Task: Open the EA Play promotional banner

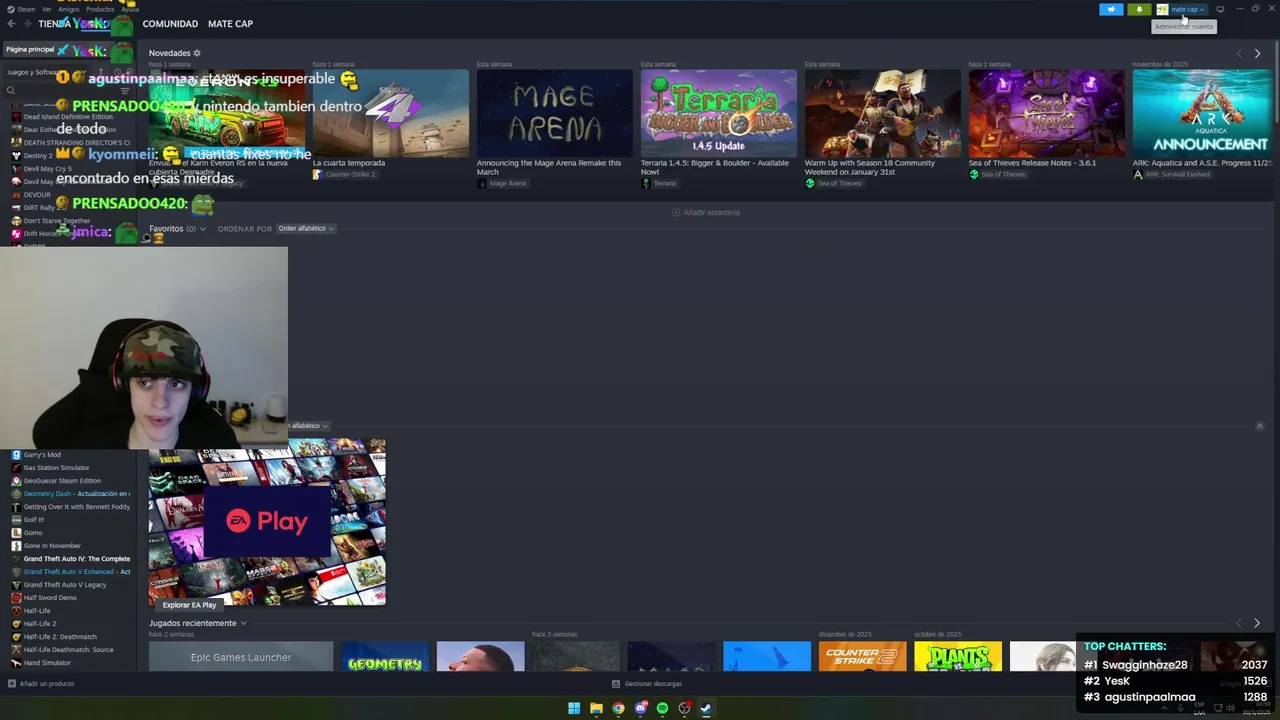Action: click(x=267, y=522)
